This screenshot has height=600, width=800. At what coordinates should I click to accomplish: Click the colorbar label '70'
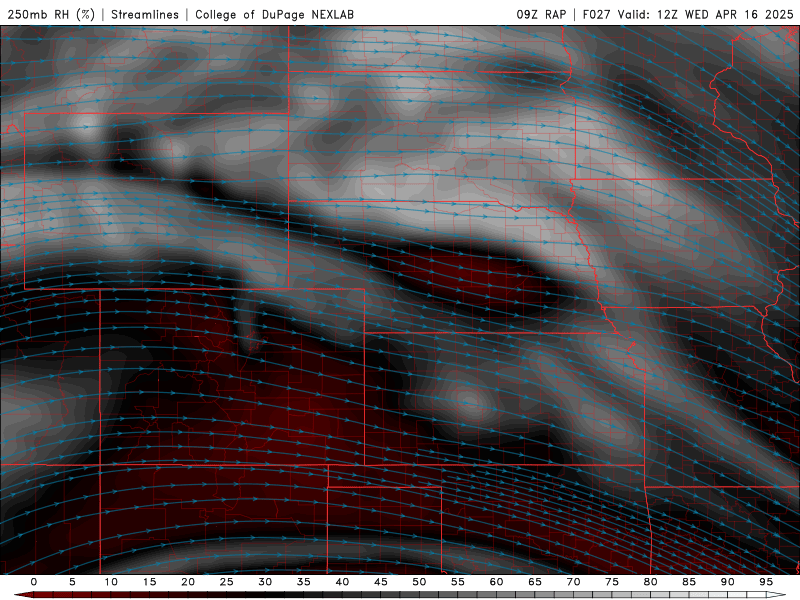pyautogui.click(x=573, y=582)
